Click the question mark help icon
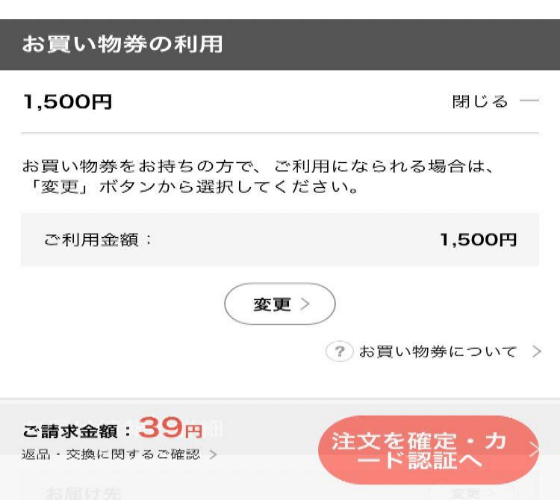 point(339,351)
